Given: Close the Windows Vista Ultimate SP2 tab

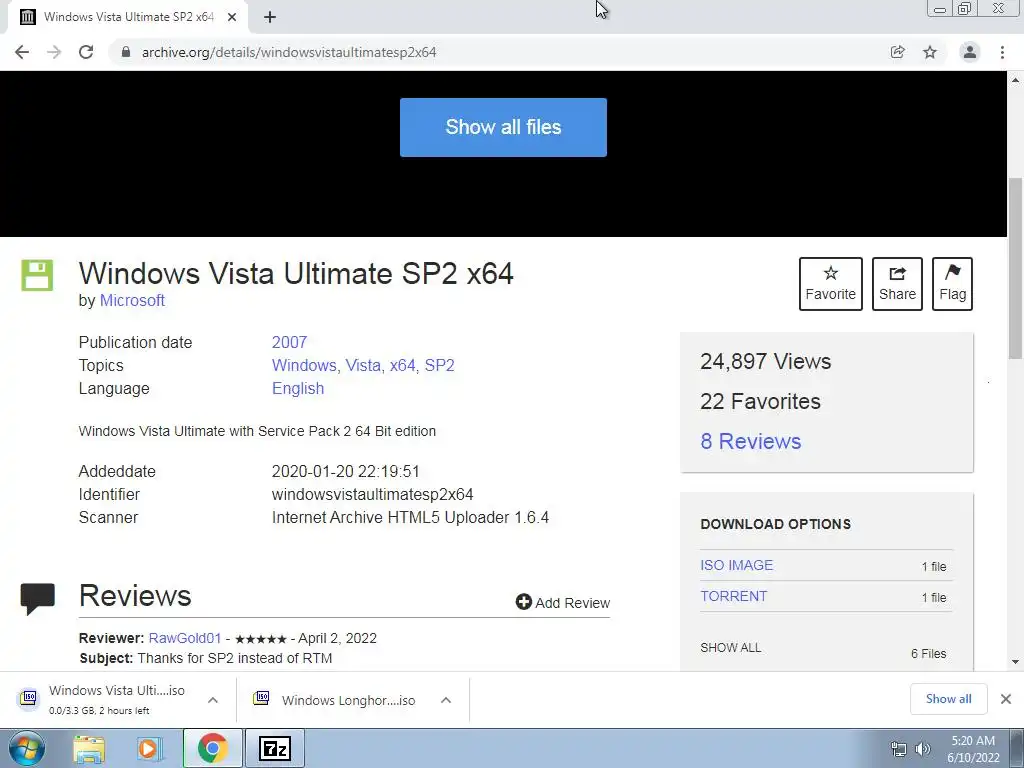Looking at the screenshot, I should [x=232, y=18].
